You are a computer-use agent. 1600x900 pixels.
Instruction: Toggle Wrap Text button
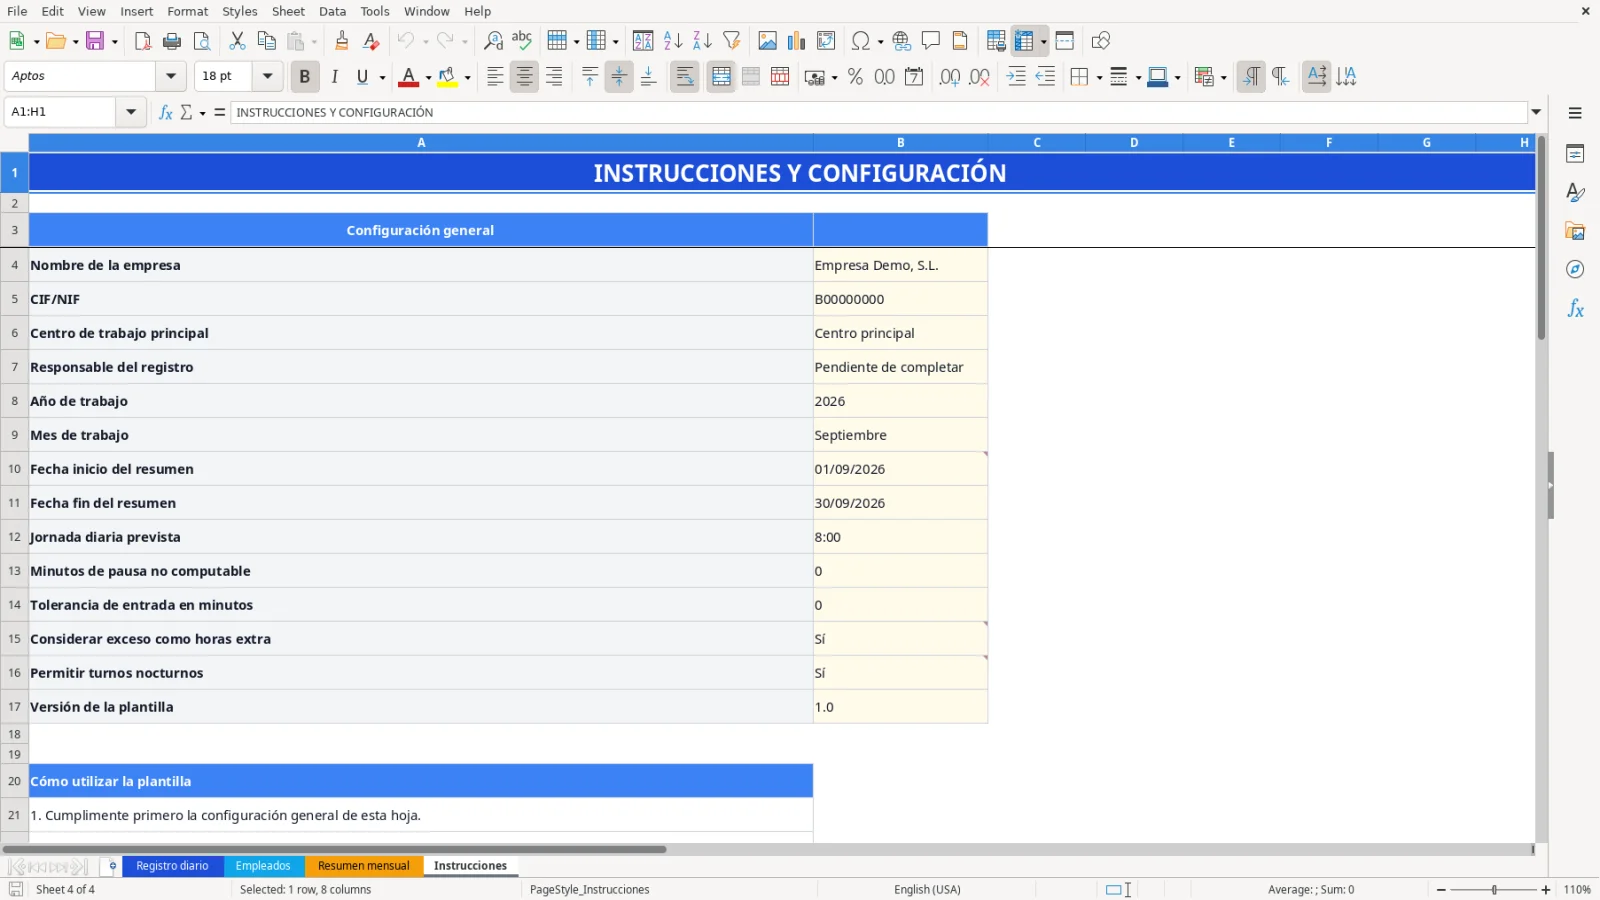(x=685, y=76)
